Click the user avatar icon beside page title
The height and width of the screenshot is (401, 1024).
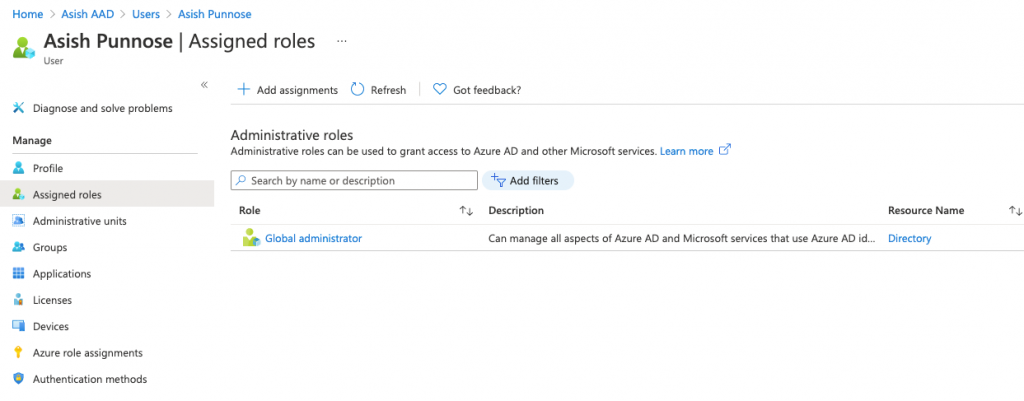click(24, 48)
